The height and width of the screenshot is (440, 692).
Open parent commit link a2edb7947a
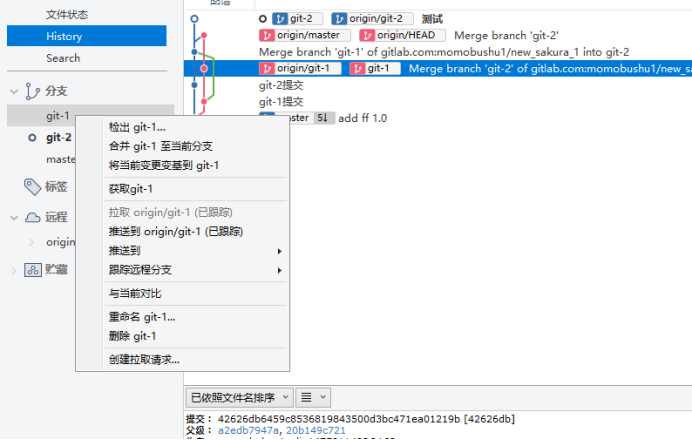coord(248,430)
